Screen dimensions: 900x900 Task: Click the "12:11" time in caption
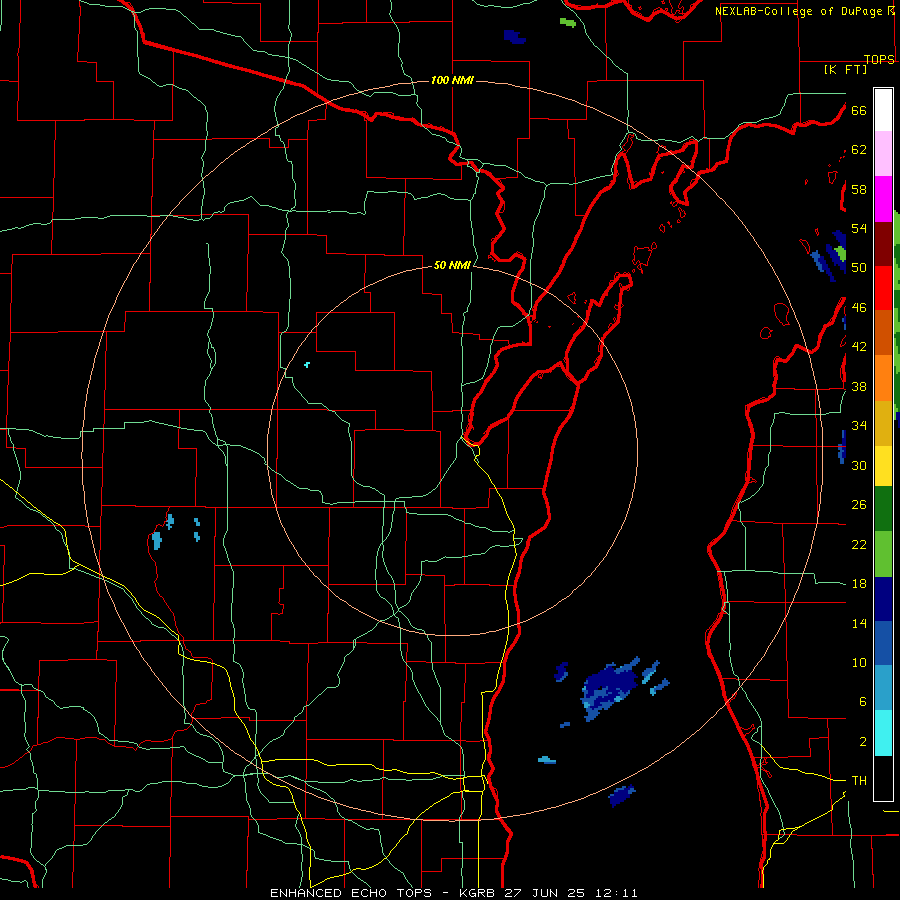(x=617, y=893)
